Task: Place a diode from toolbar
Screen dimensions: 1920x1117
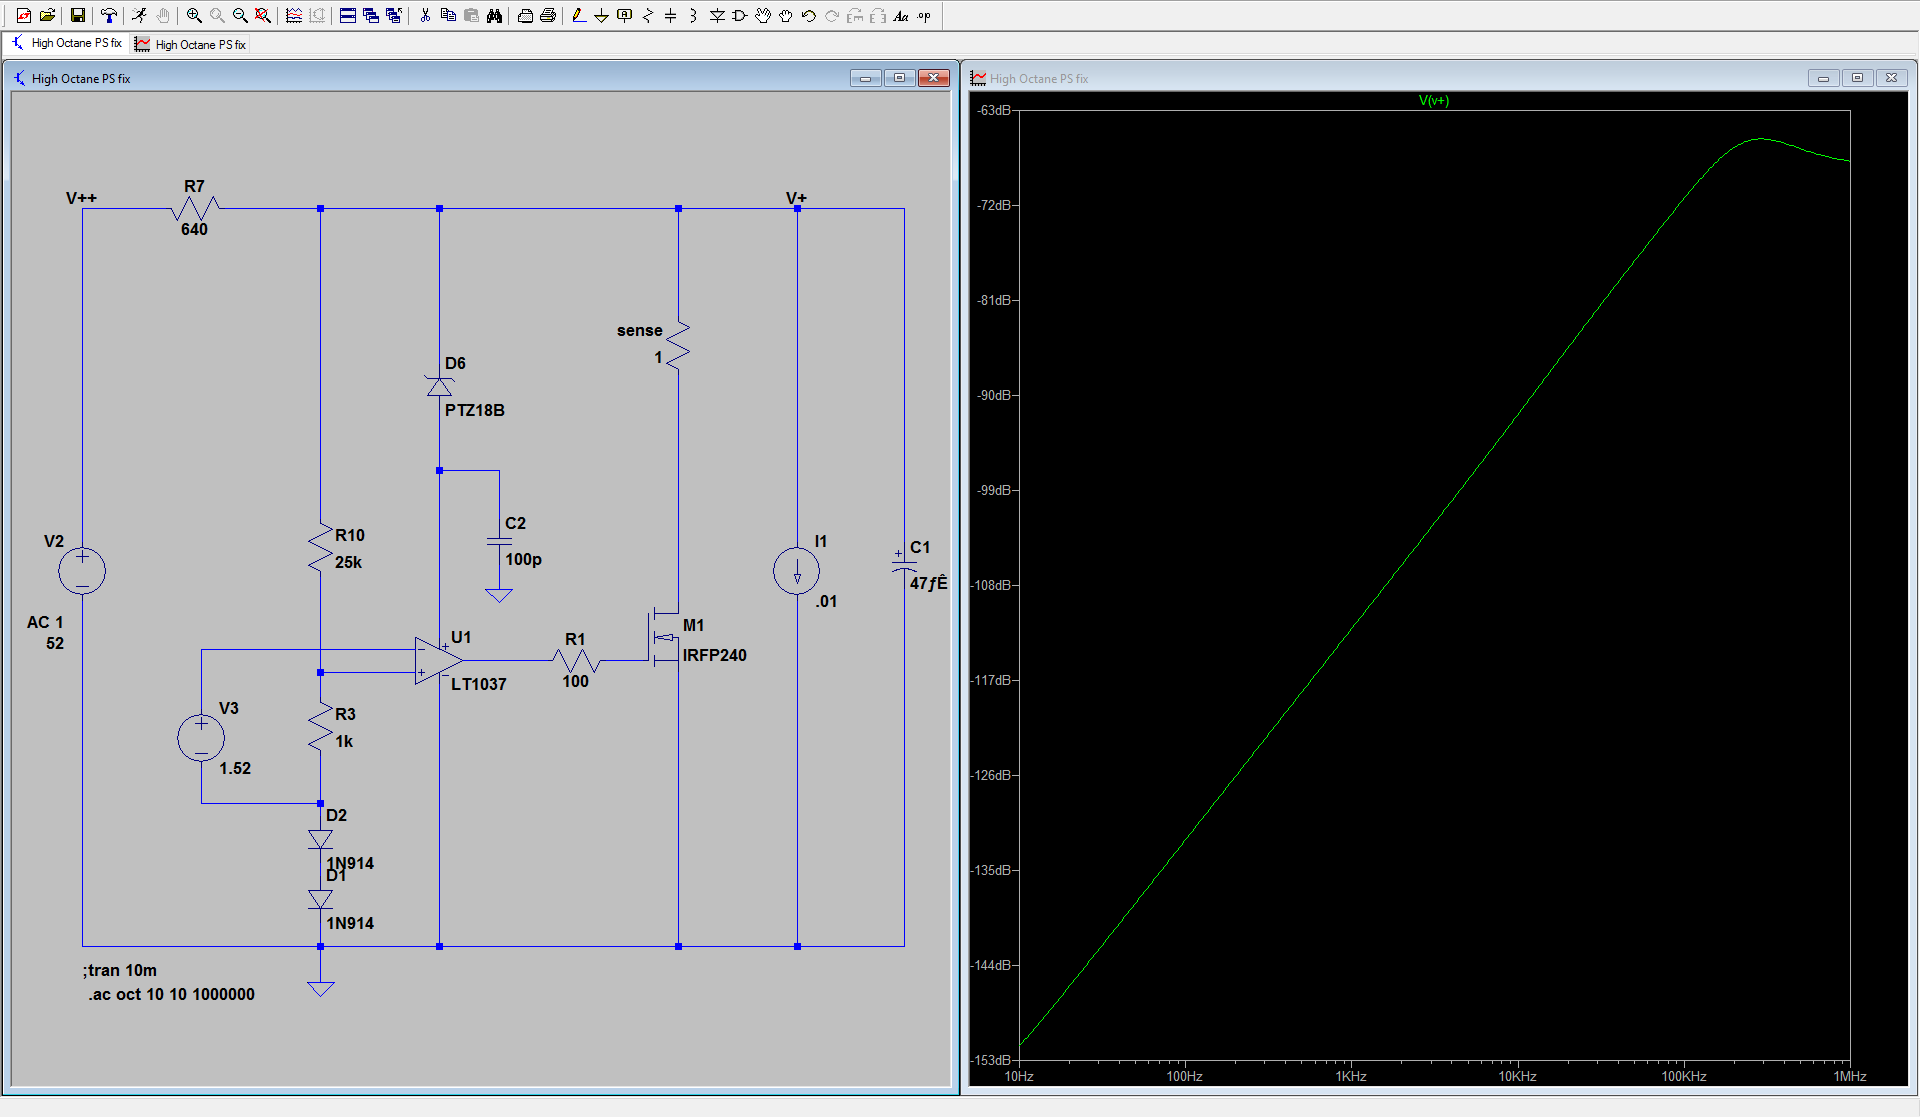Action: [717, 15]
